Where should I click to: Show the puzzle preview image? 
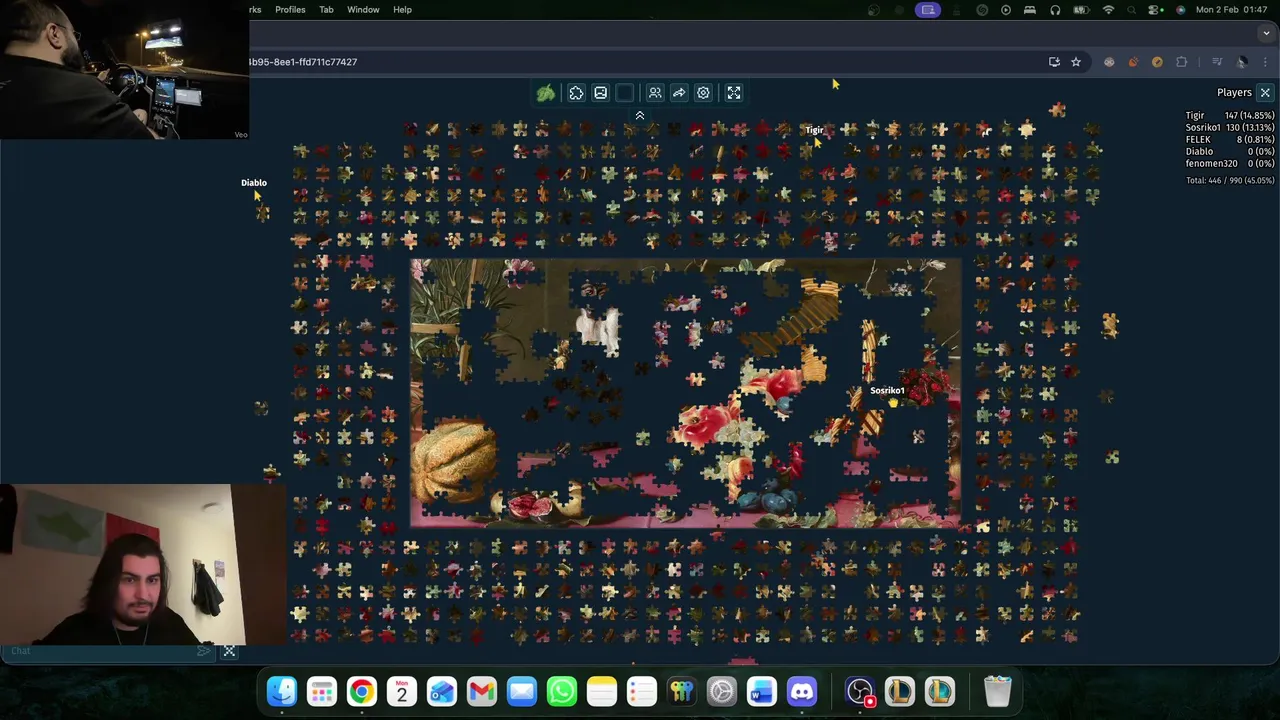[x=601, y=93]
